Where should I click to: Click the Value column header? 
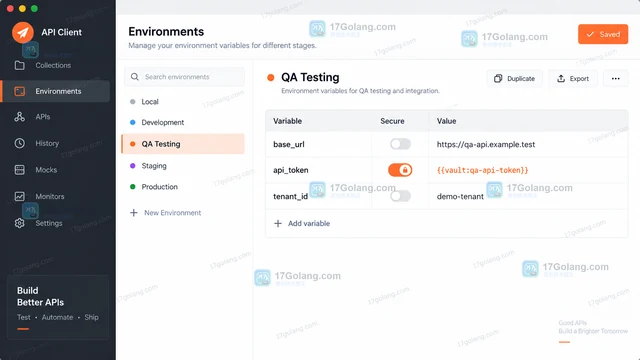[446, 121]
